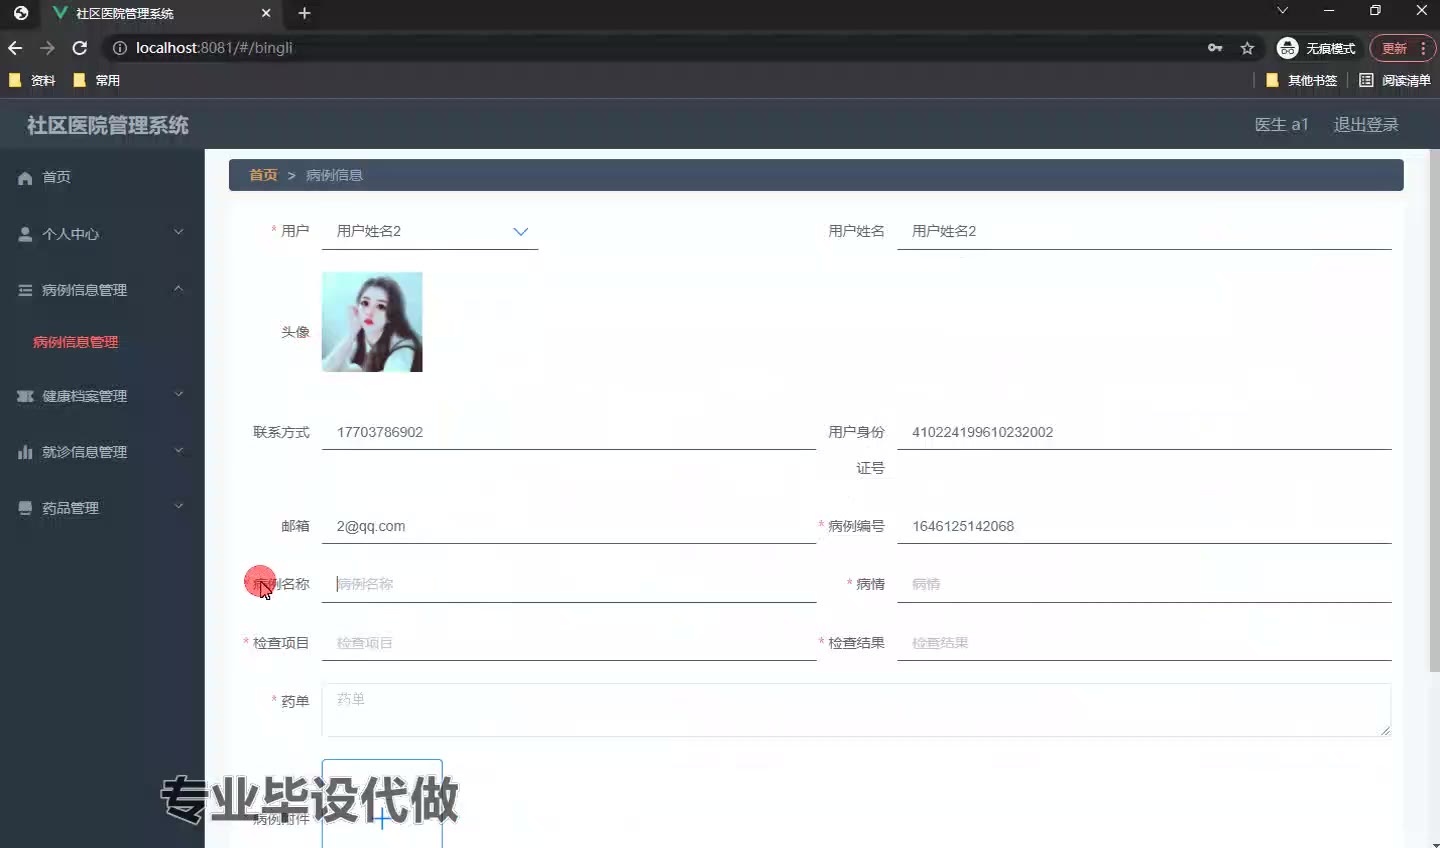Focus the 检查结果 input field

[1144, 643]
